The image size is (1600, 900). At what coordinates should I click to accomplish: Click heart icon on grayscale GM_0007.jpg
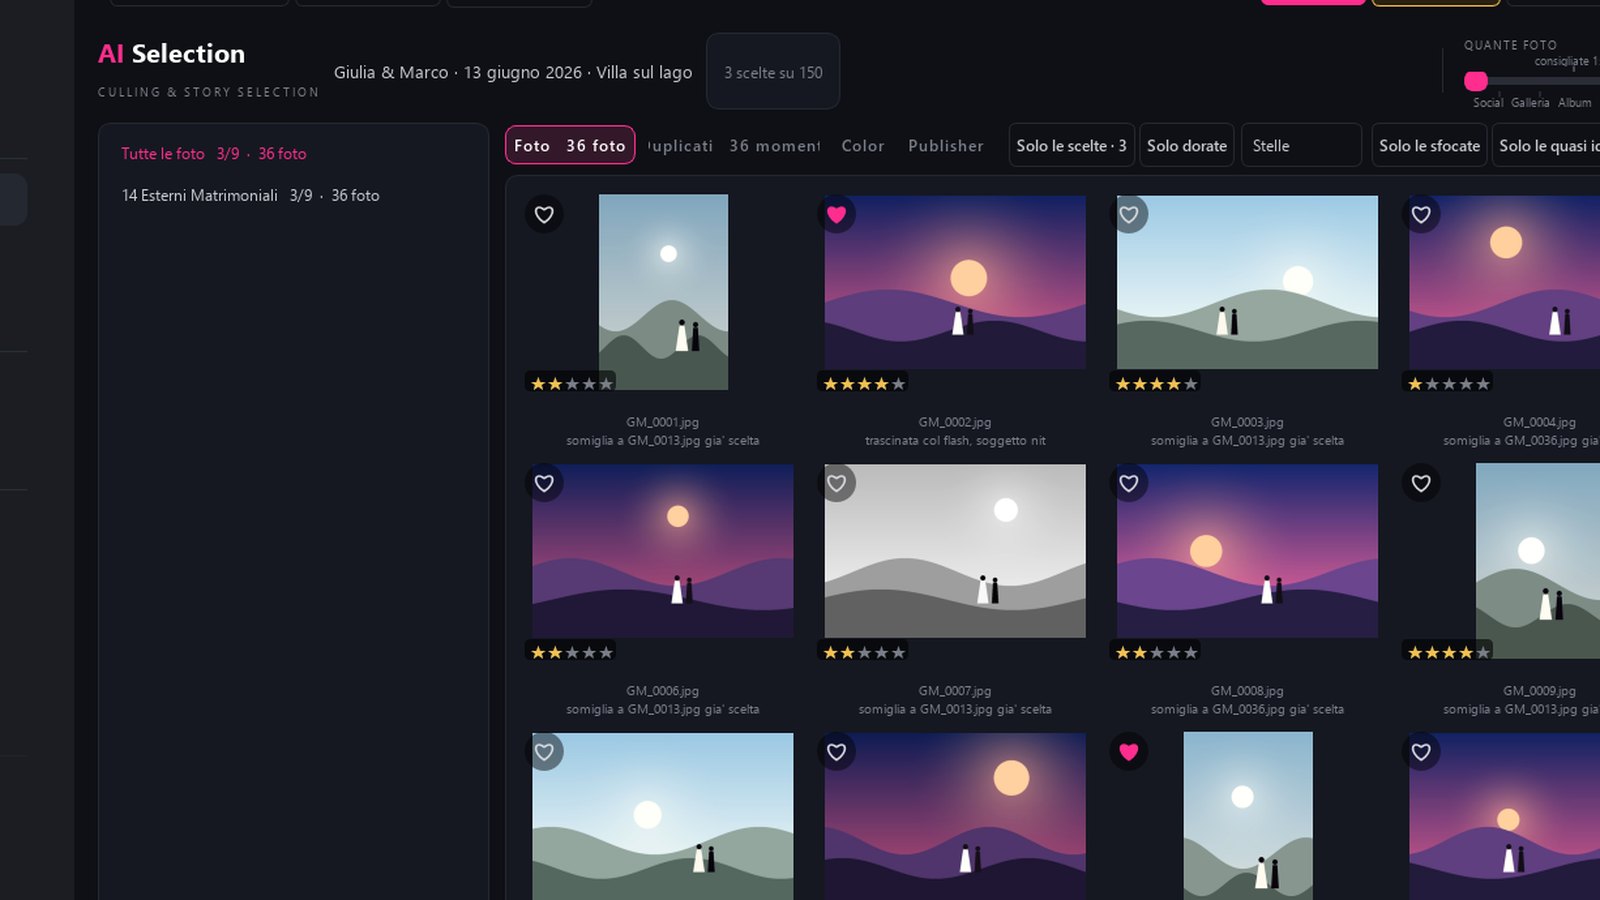point(837,483)
